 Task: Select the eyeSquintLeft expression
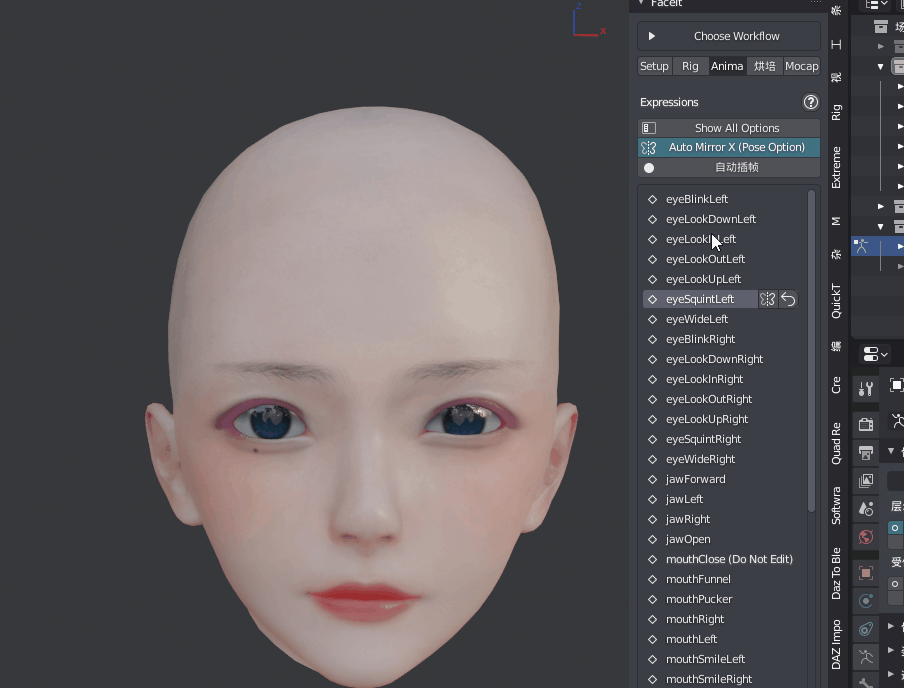[x=700, y=299]
